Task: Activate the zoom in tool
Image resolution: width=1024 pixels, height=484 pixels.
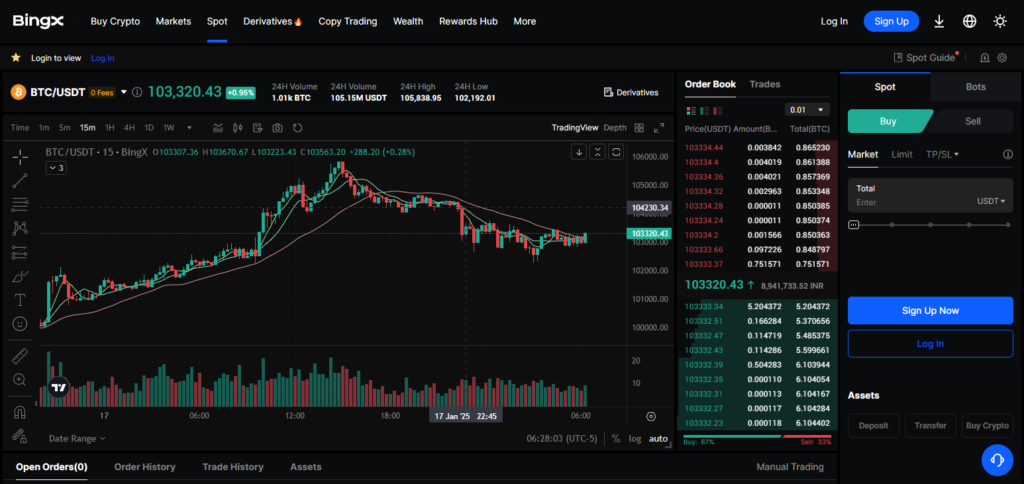Action: [20, 379]
